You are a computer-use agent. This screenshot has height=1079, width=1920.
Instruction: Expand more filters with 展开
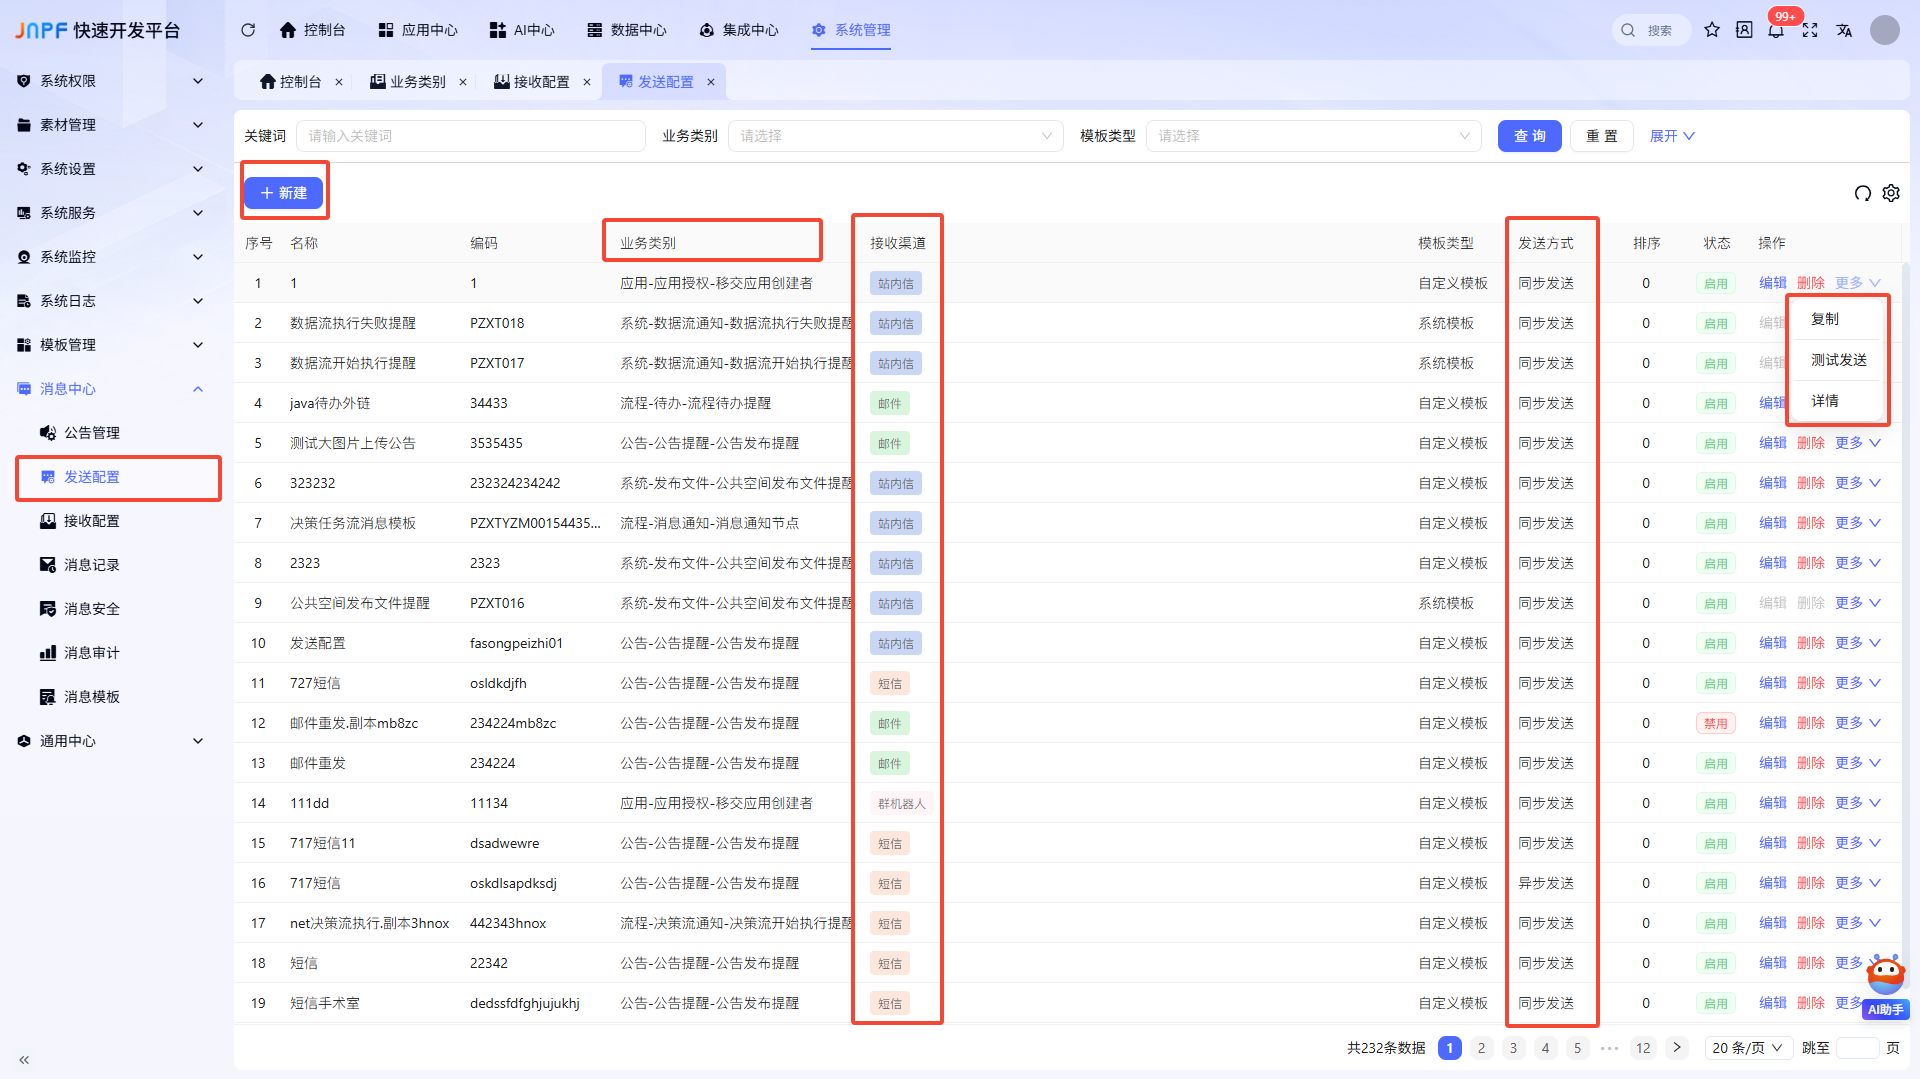(x=1672, y=136)
